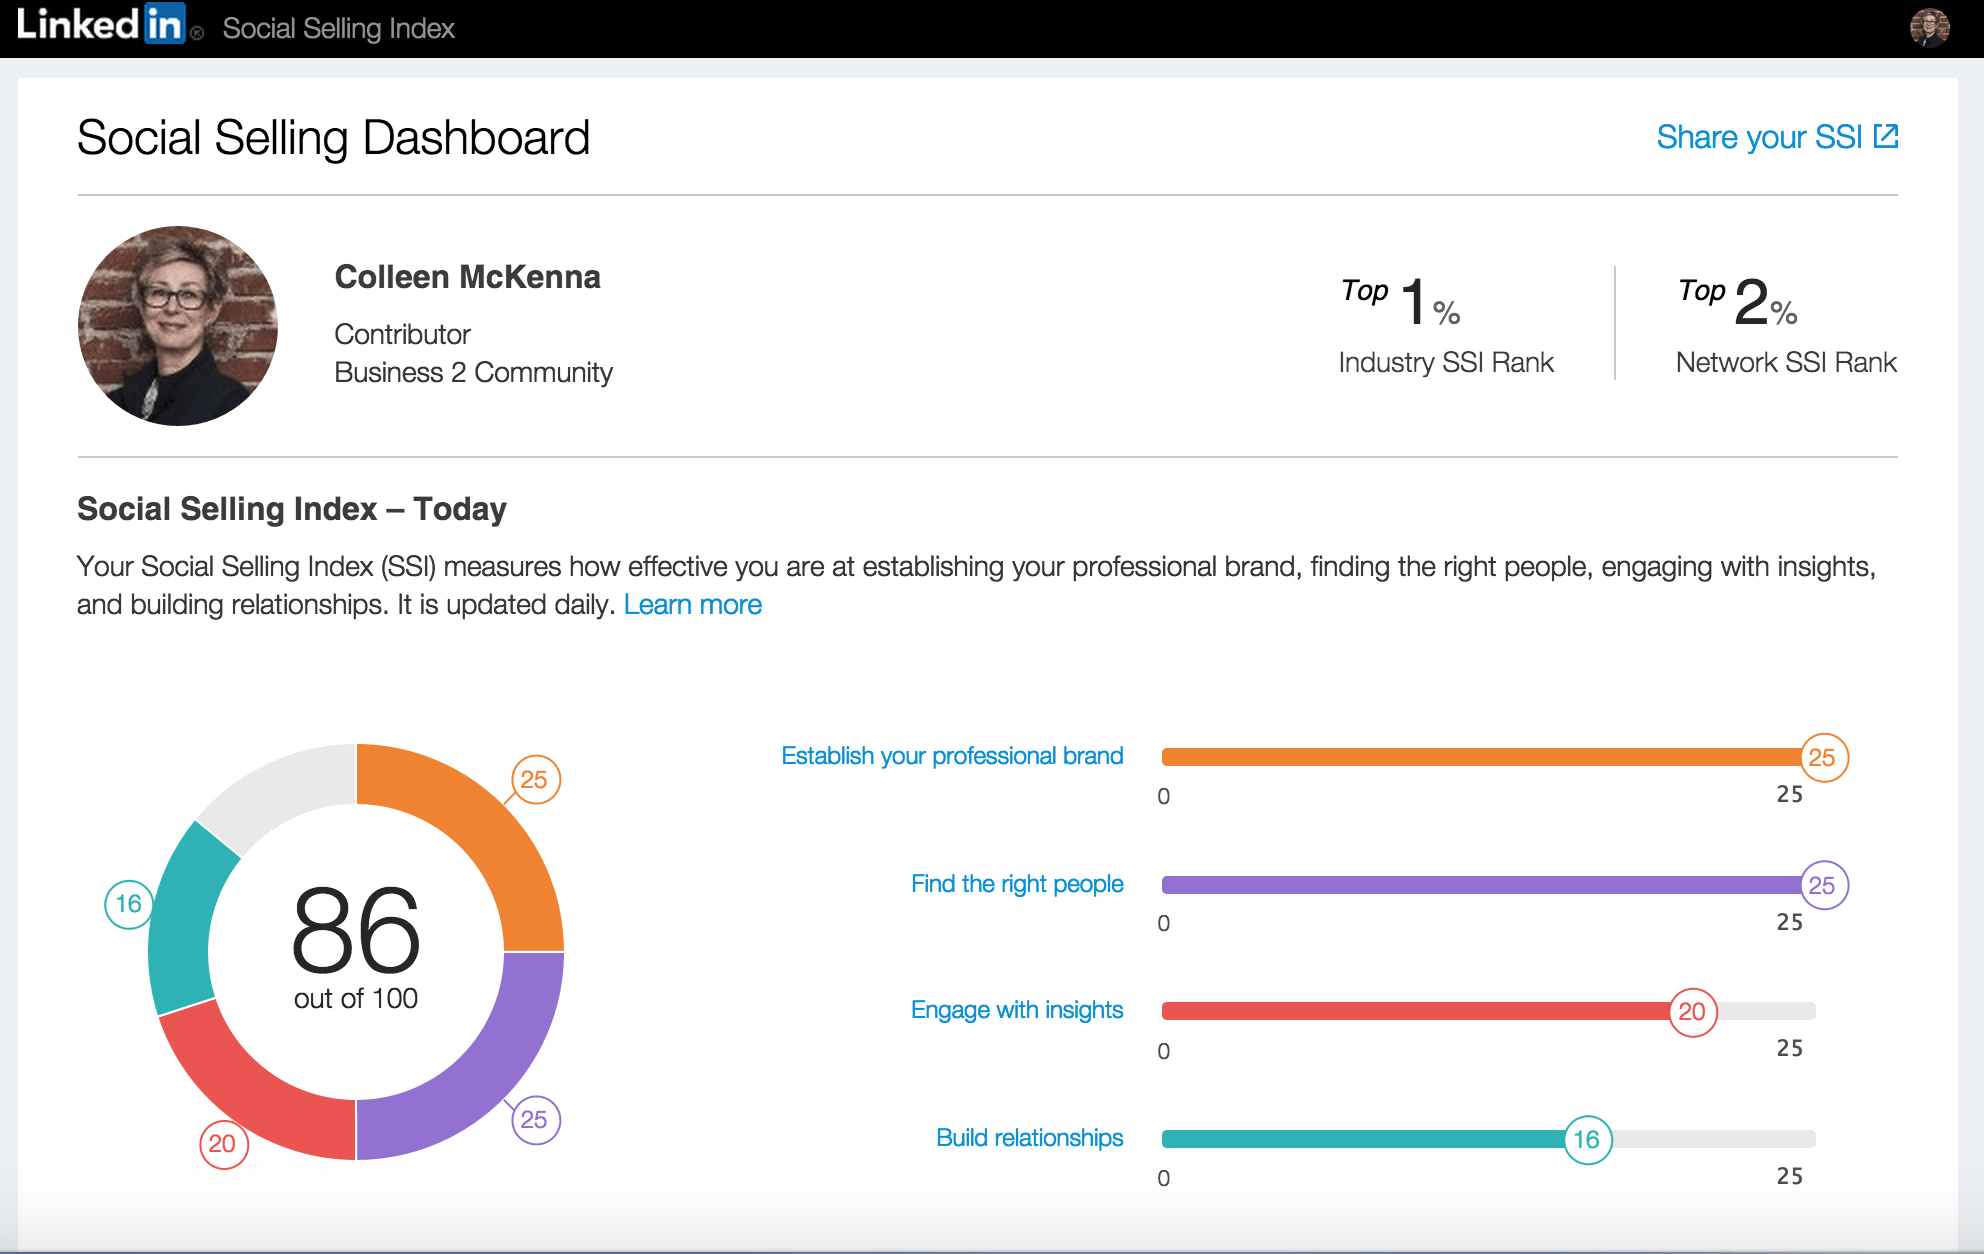The width and height of the screenshot is (1984, 1254).
Task: Open Engage with insights link
Action: (x=1017, y=1010)
